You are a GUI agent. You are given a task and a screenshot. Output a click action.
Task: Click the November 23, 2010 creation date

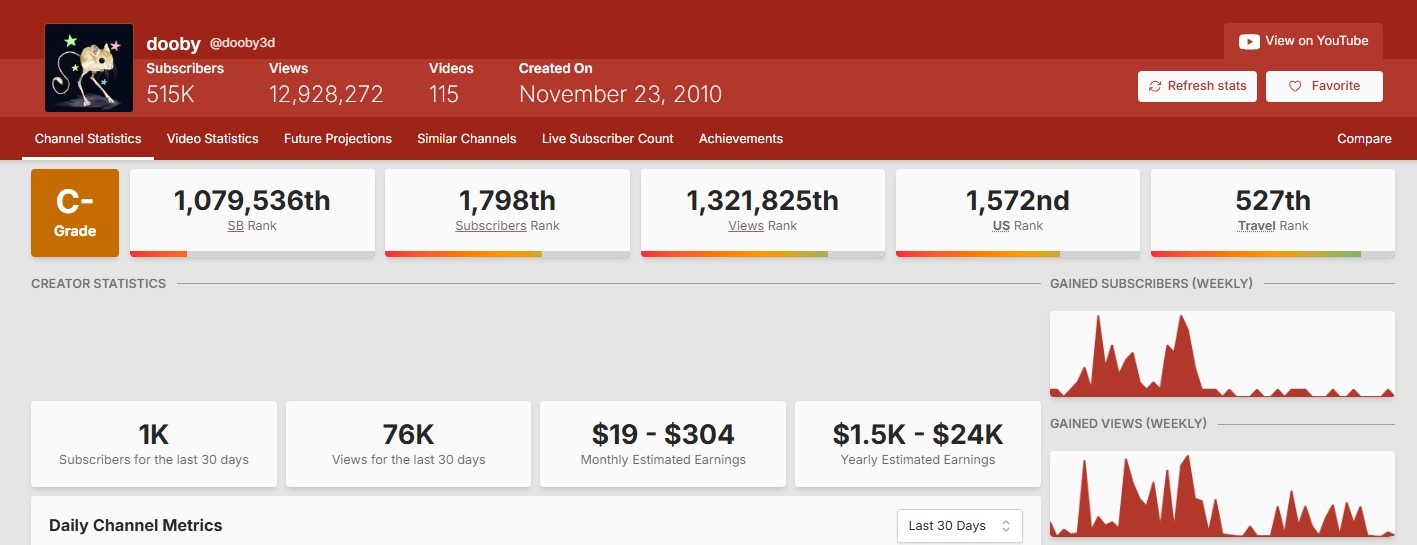[620, 94]
